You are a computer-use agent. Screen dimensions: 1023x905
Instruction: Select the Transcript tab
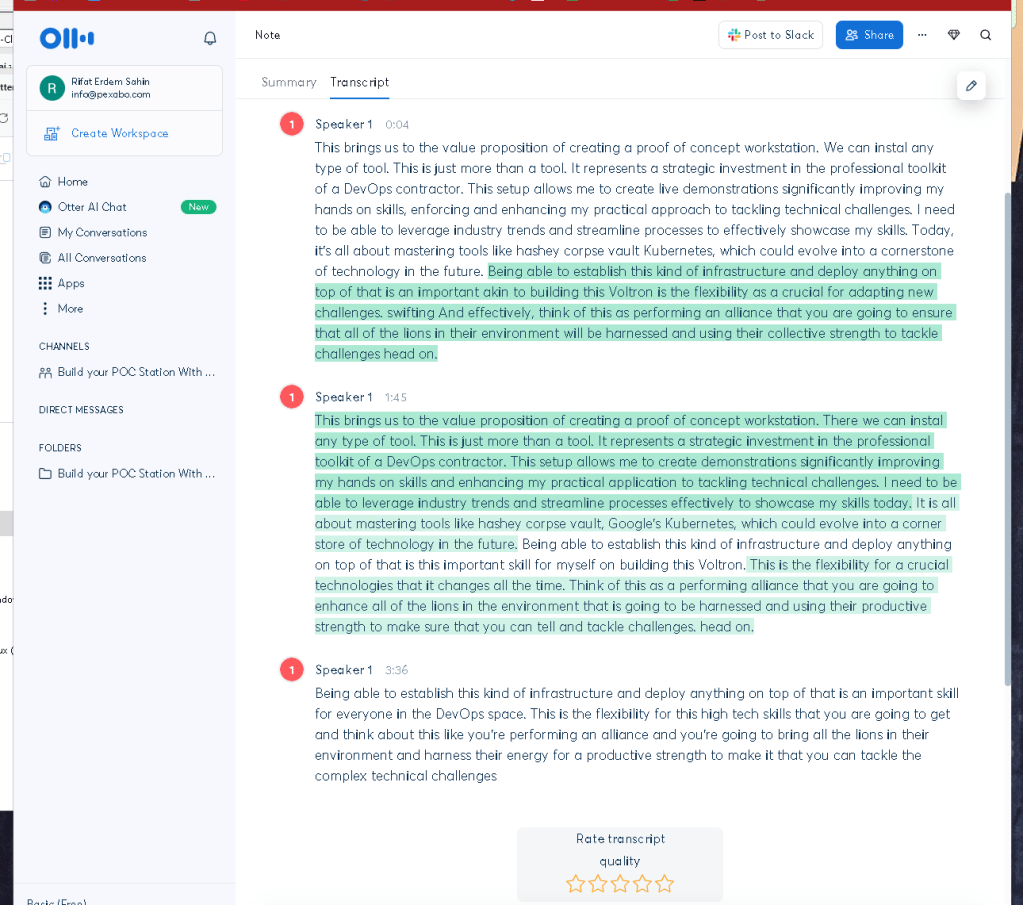click(359, 82)
